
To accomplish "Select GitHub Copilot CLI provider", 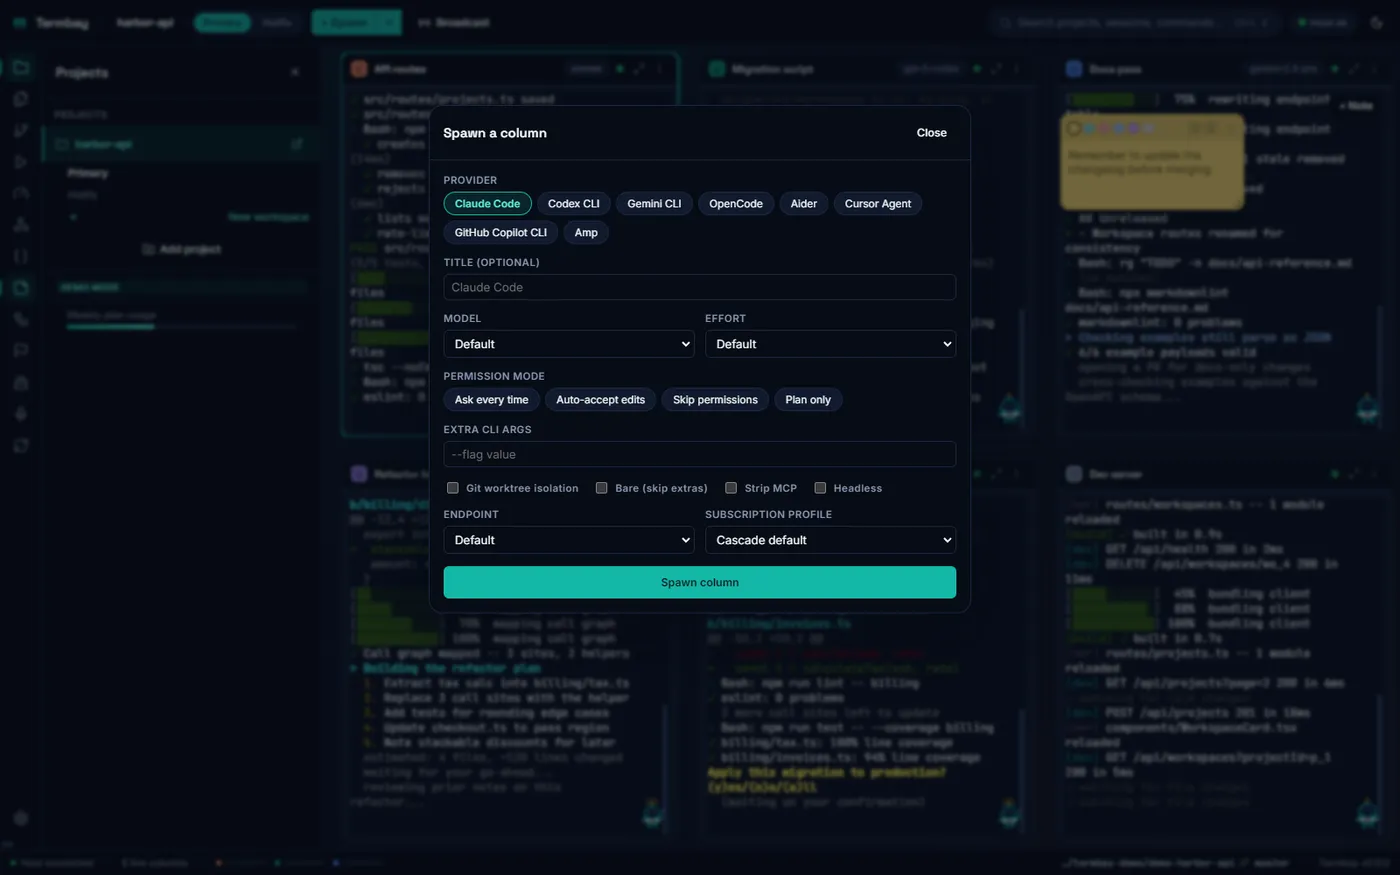I will tap(500, 233).
